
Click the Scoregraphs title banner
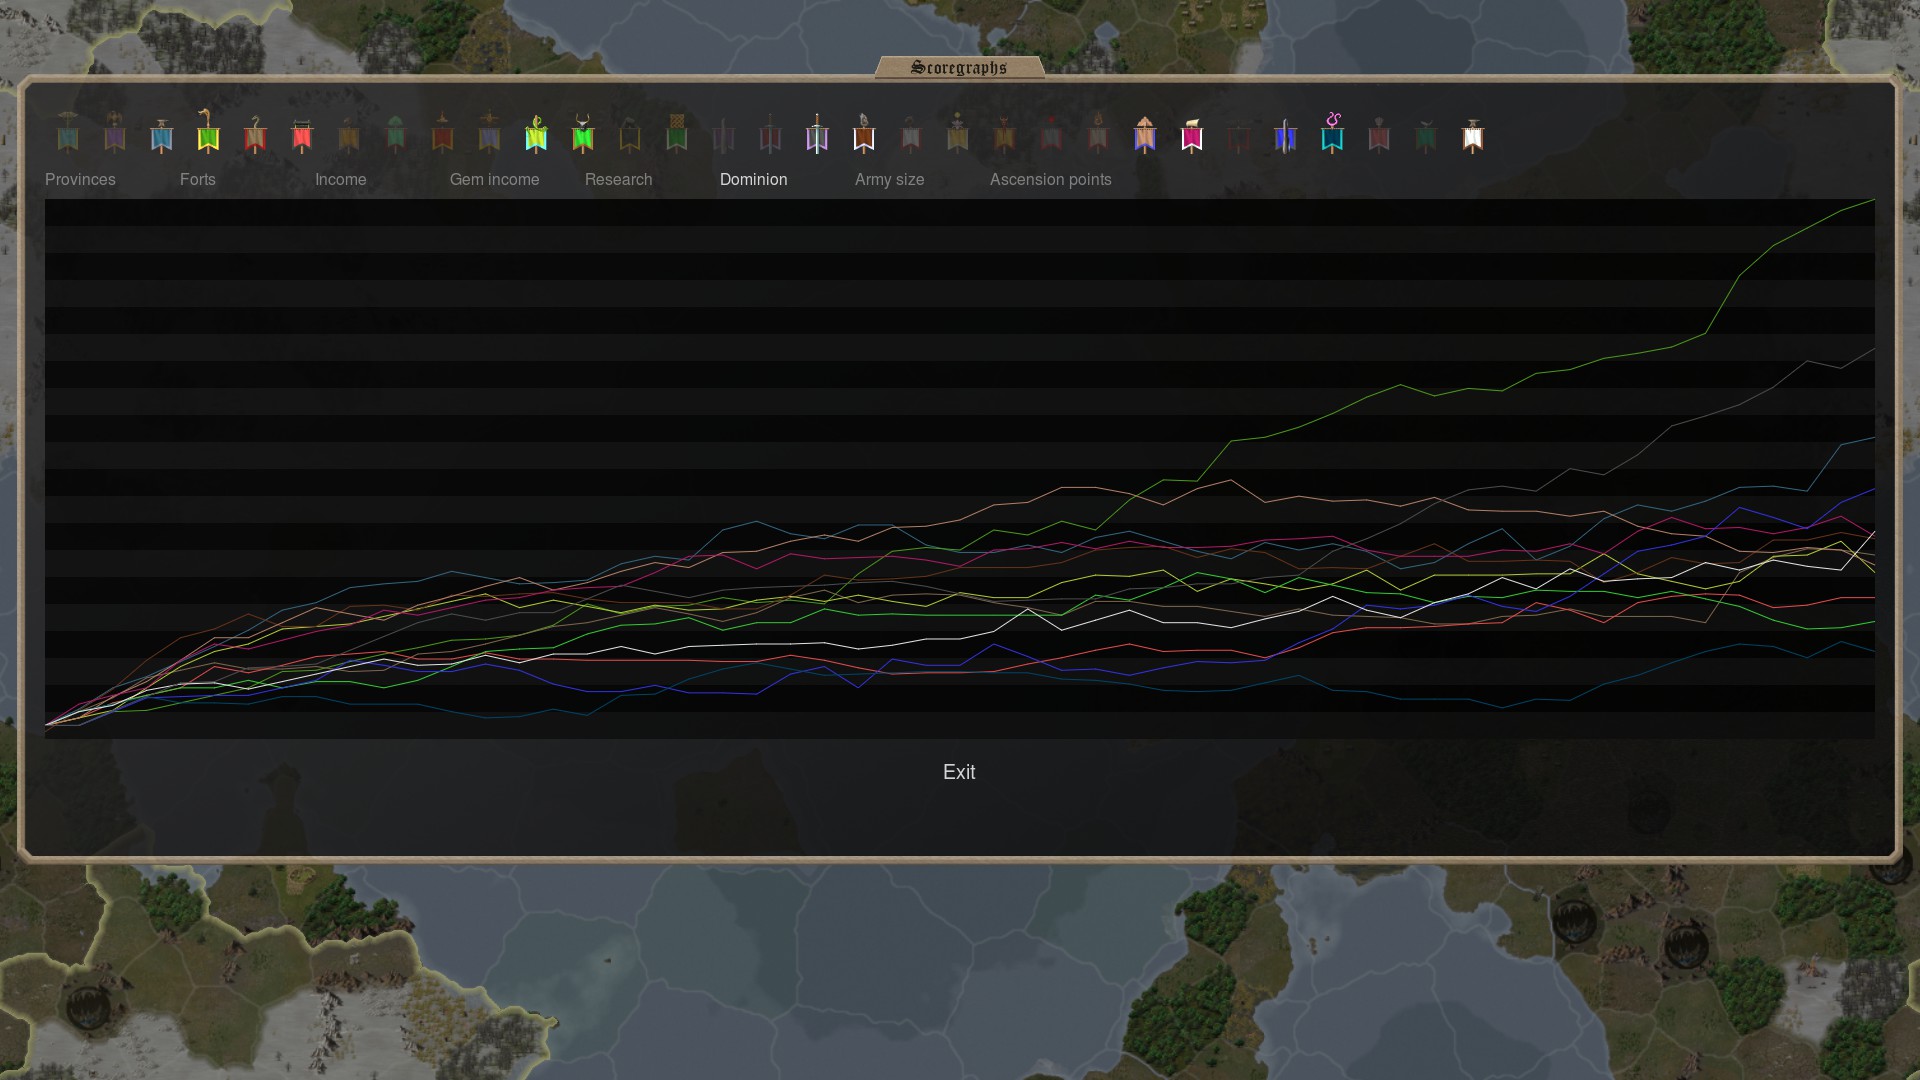pos(959,67)
